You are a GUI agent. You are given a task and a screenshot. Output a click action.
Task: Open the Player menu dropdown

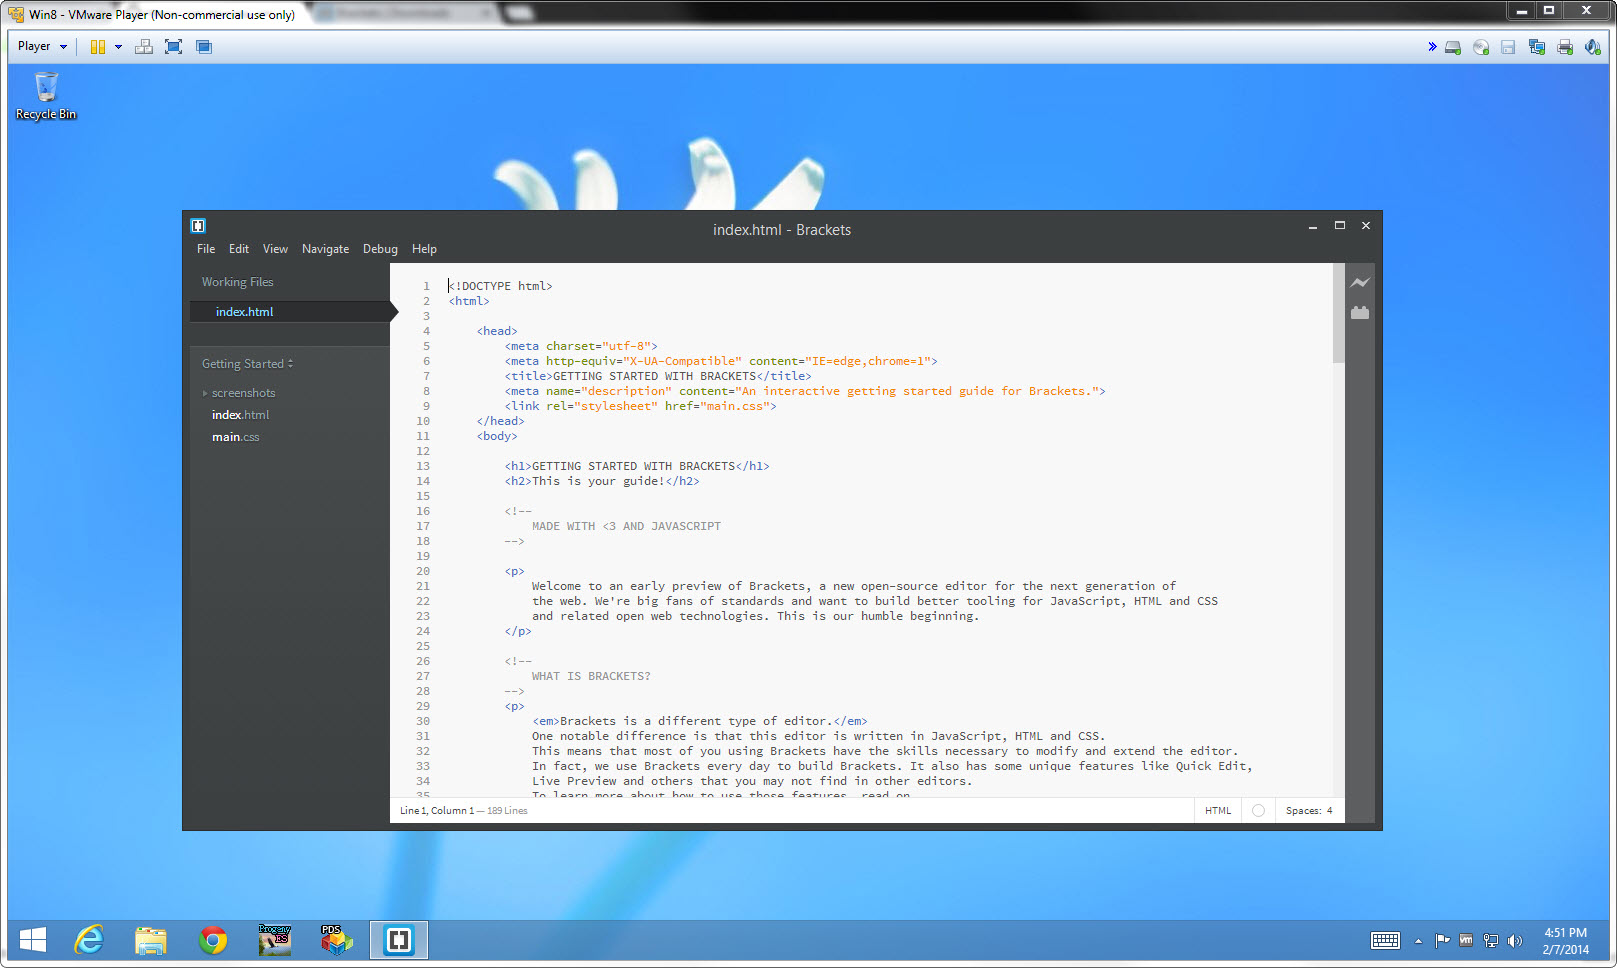(42, 46)
